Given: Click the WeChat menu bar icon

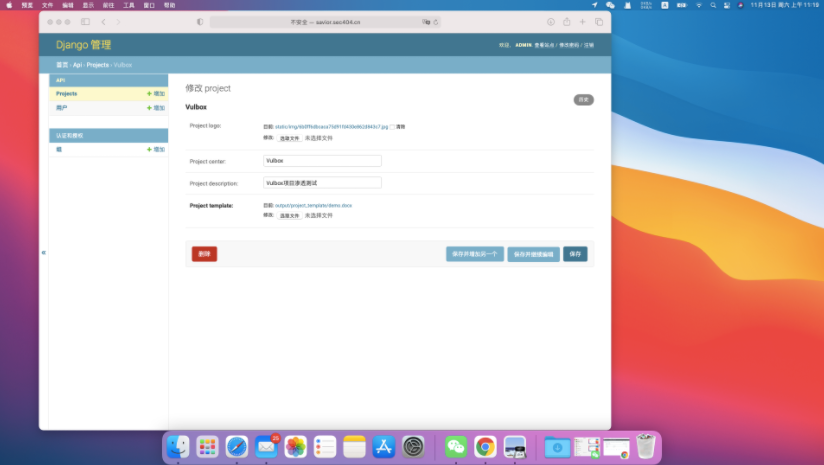Looking at the screenshot, I should 610,5.
